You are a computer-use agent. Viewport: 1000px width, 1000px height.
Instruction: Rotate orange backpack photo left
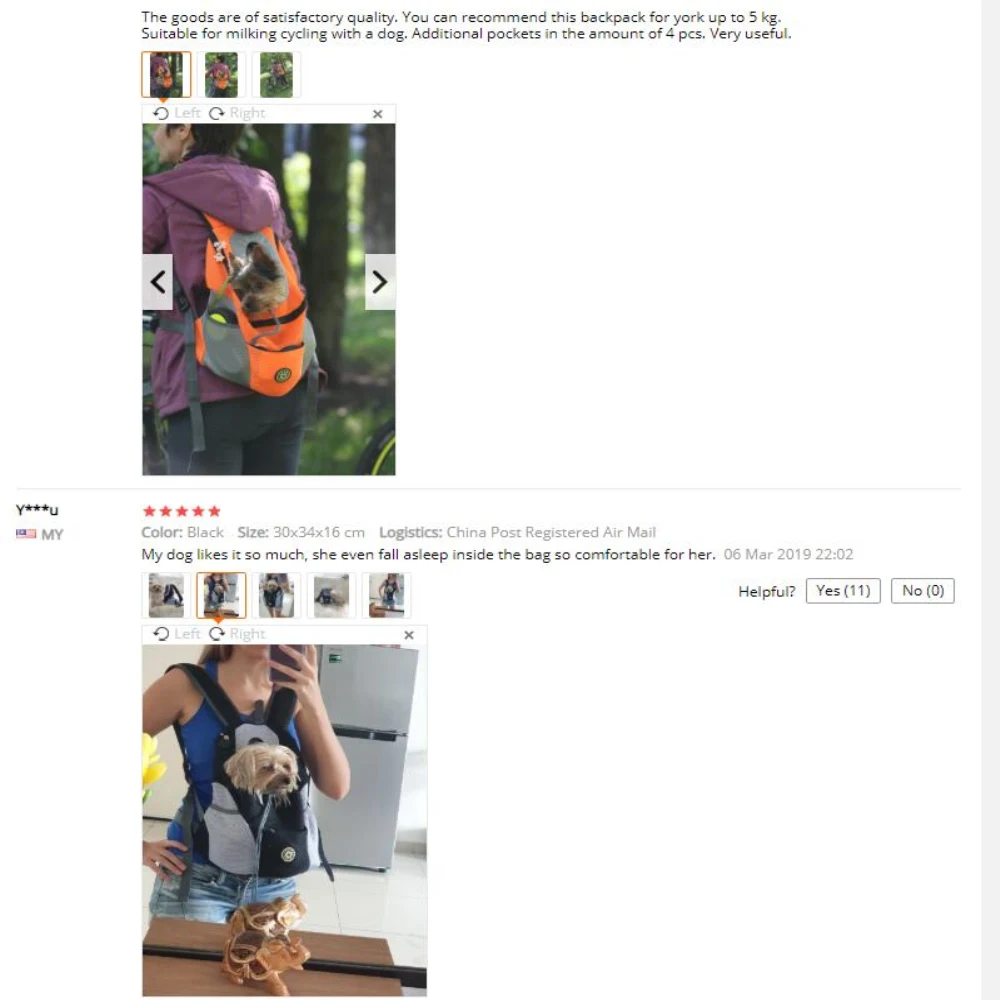[x=177, y=114]
